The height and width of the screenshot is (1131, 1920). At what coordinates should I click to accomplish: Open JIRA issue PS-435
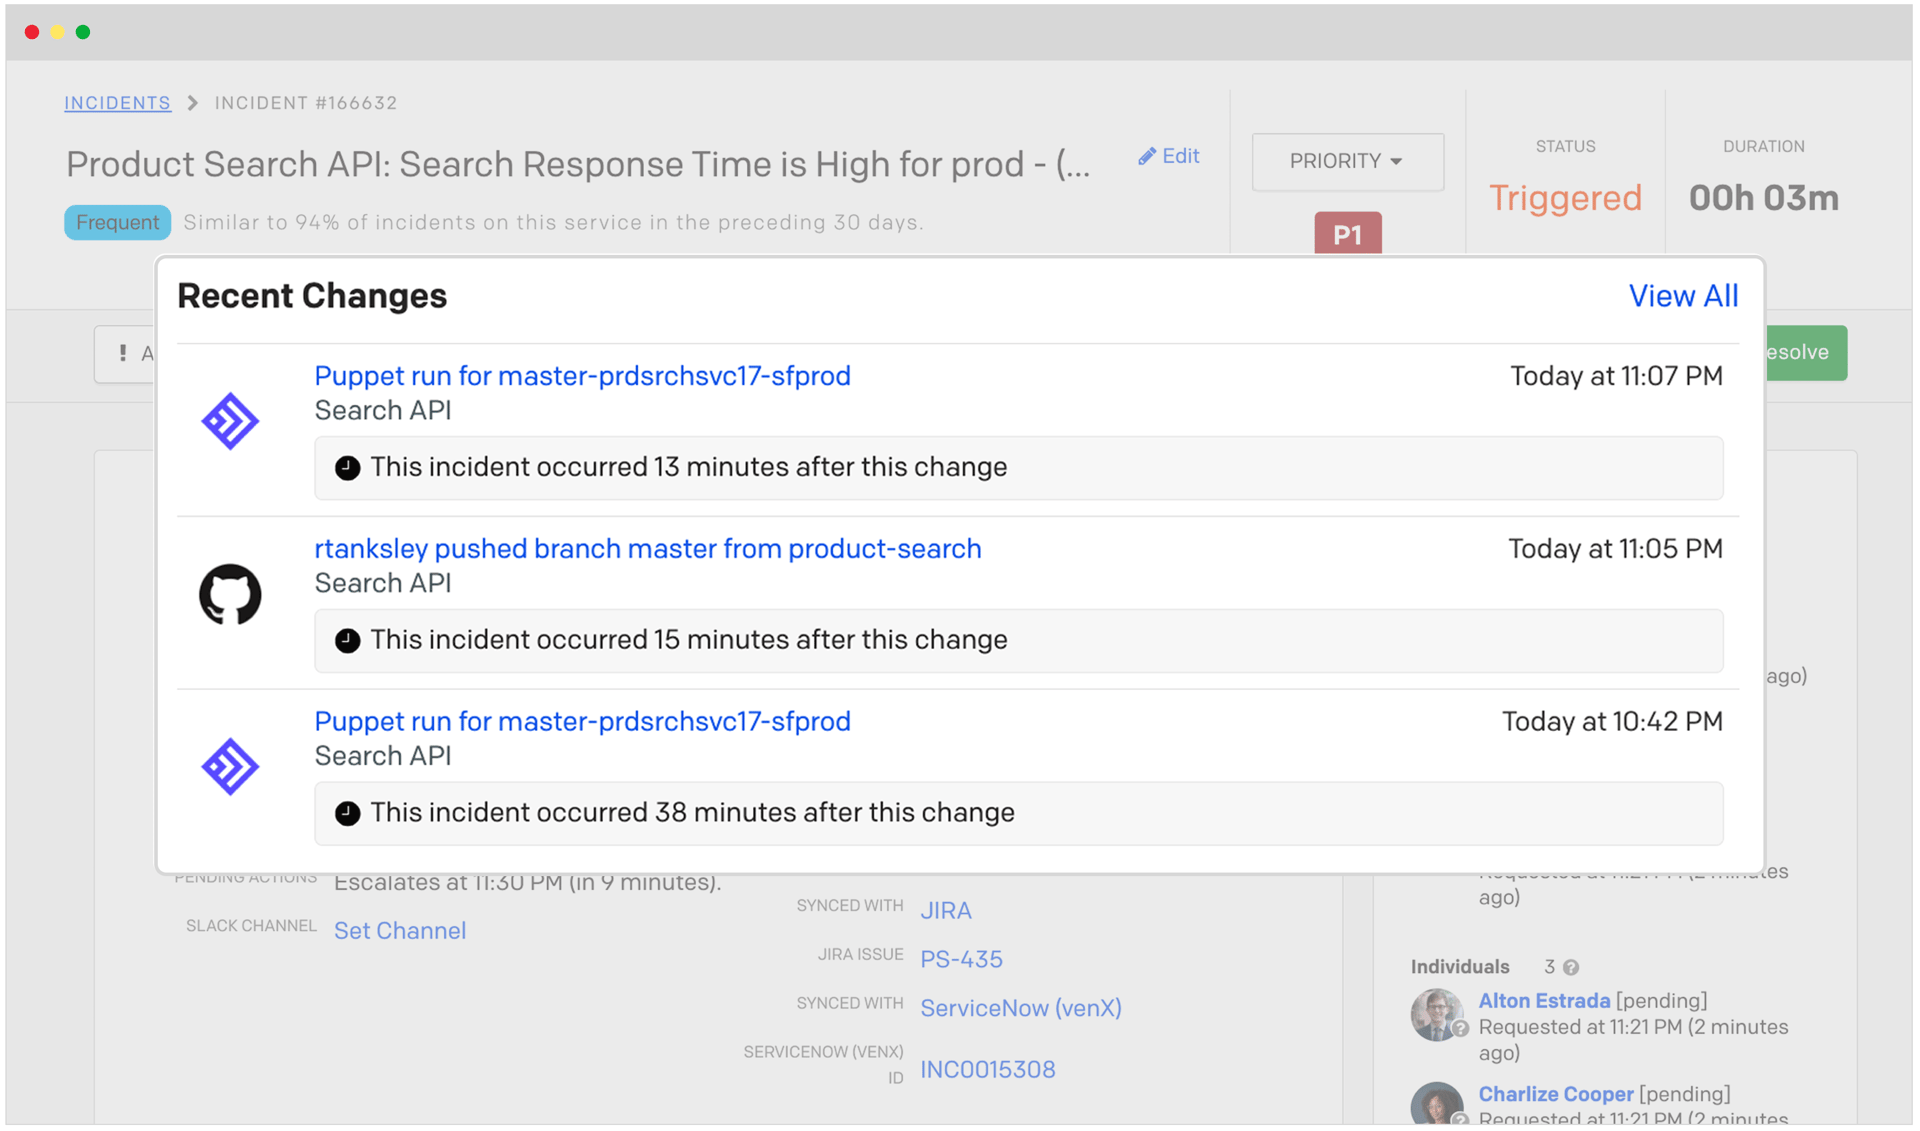point(960,959)
